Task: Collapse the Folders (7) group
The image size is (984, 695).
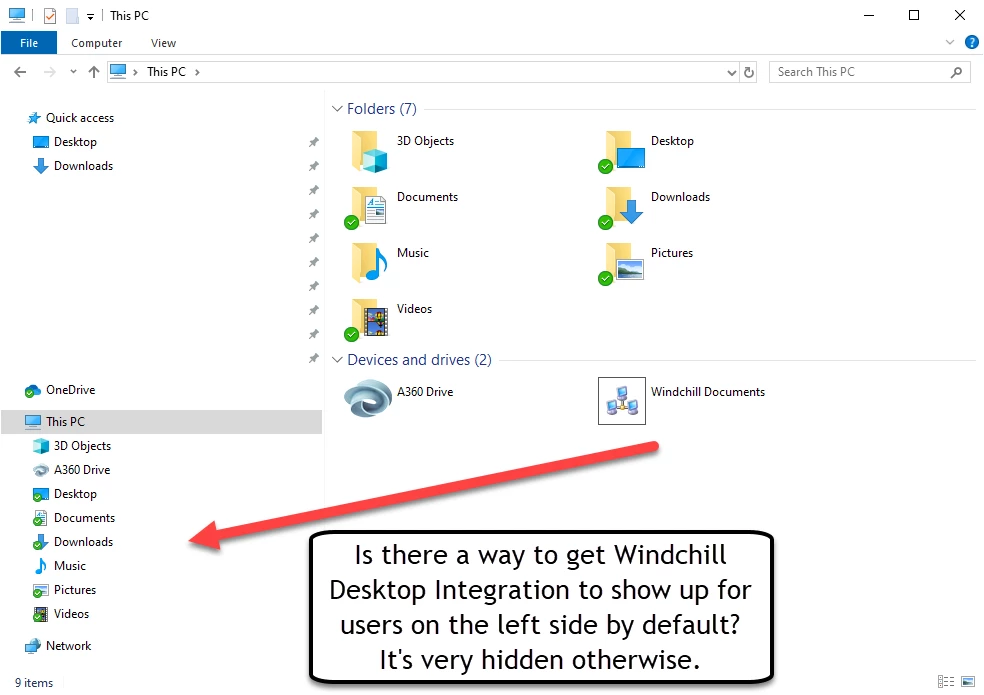Action: tap(337, 109)
